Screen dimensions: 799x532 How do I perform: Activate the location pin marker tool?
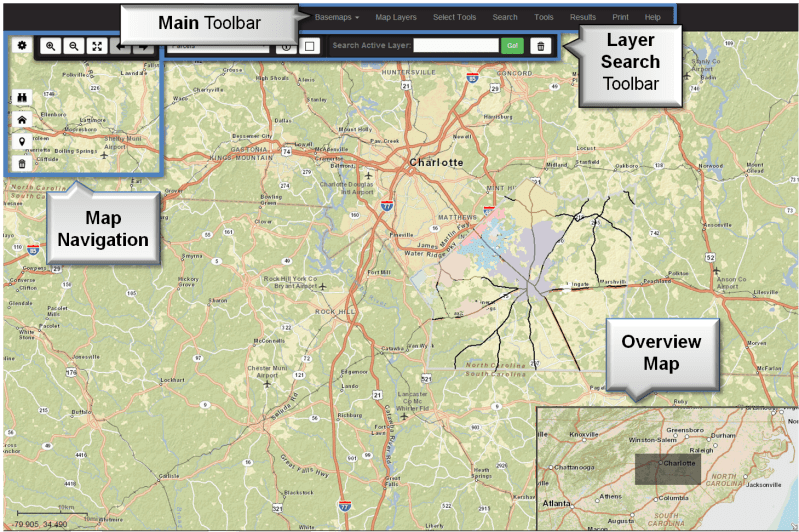[x=22, y=142]
